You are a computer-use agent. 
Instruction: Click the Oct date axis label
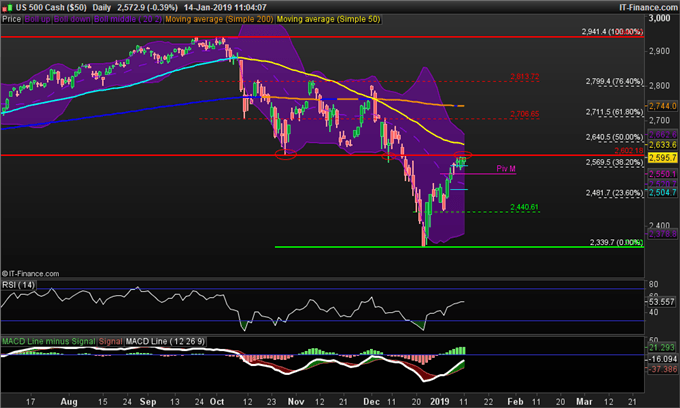point(217,401)
